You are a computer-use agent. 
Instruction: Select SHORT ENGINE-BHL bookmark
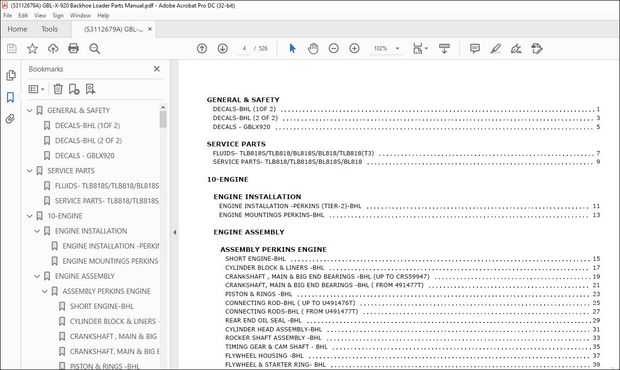[102, 306]
